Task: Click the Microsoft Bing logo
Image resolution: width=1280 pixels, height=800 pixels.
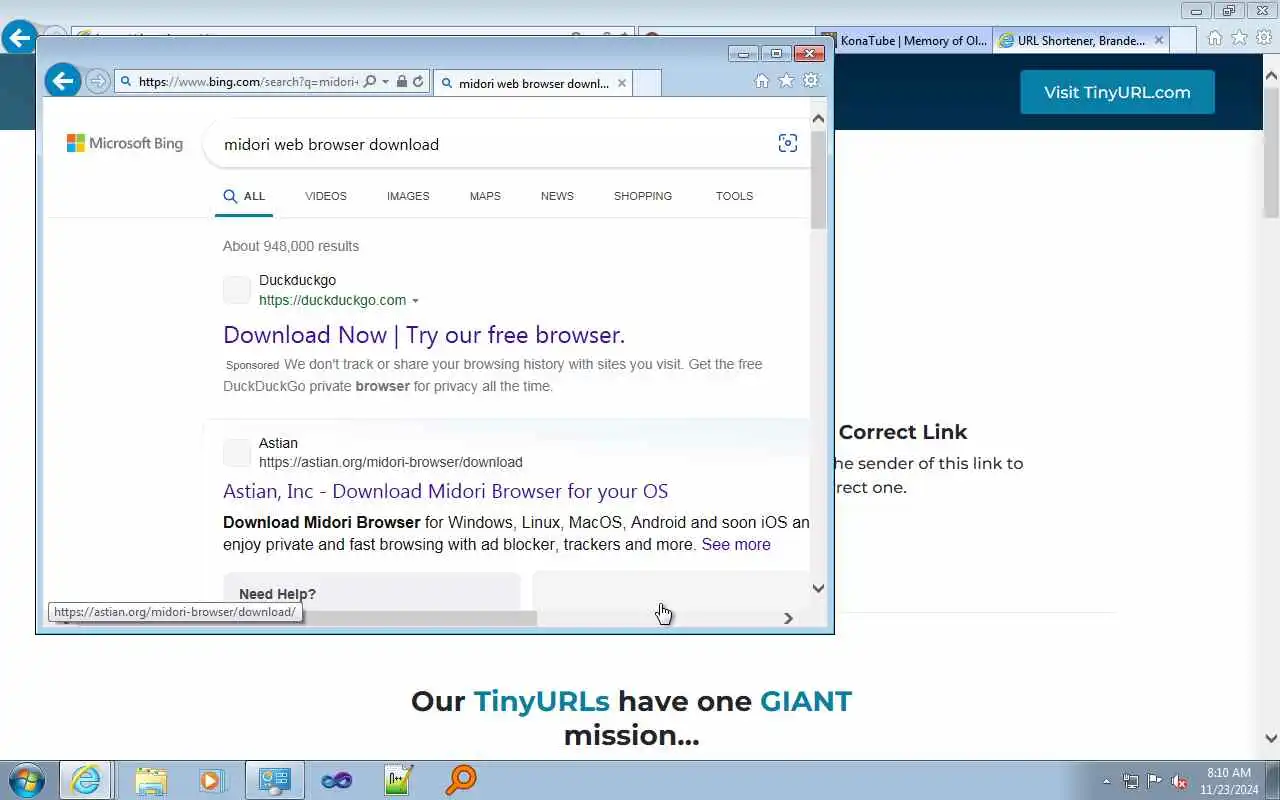Action: [125, 143]
